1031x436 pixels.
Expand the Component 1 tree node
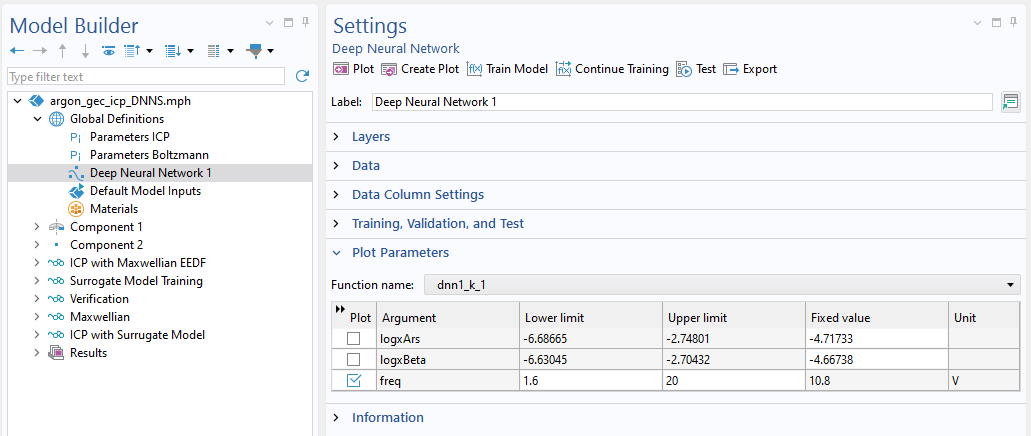click(x=37, y=227)
